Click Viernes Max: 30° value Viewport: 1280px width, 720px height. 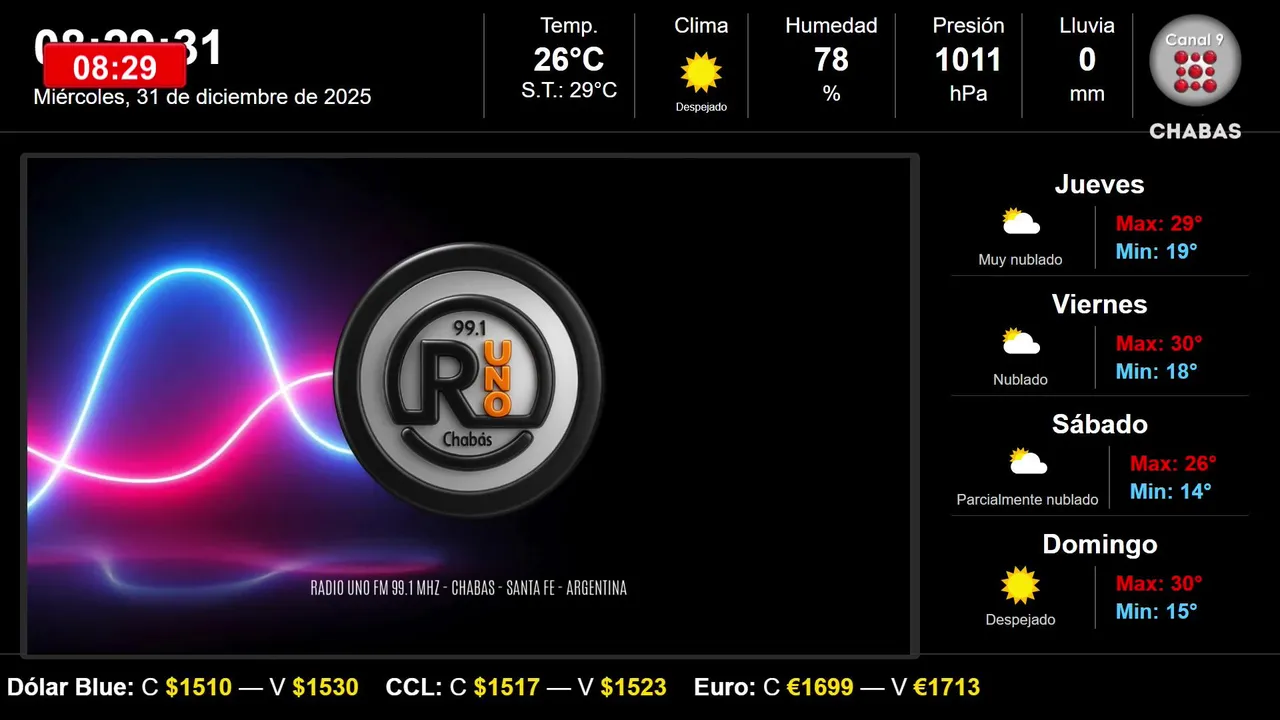pos(1159,343)
